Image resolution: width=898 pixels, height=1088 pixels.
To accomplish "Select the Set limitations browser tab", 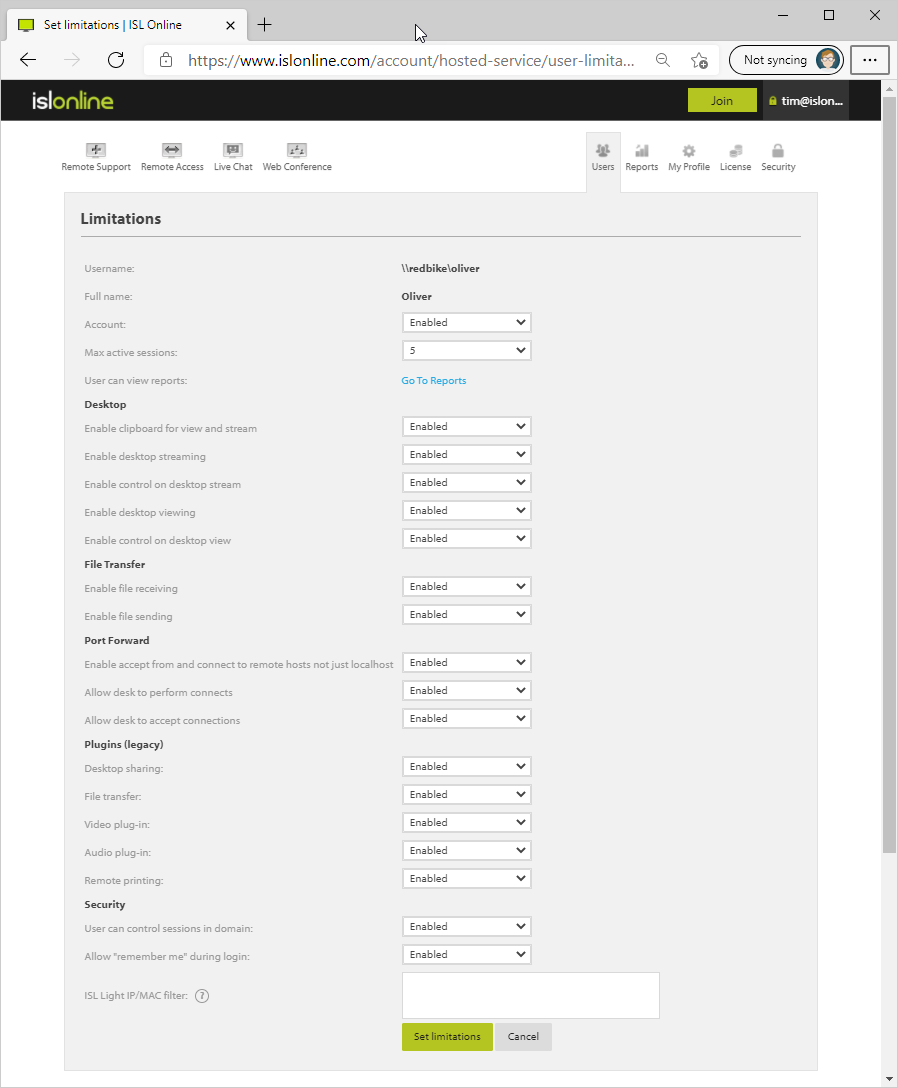I will tap(120, 25).
